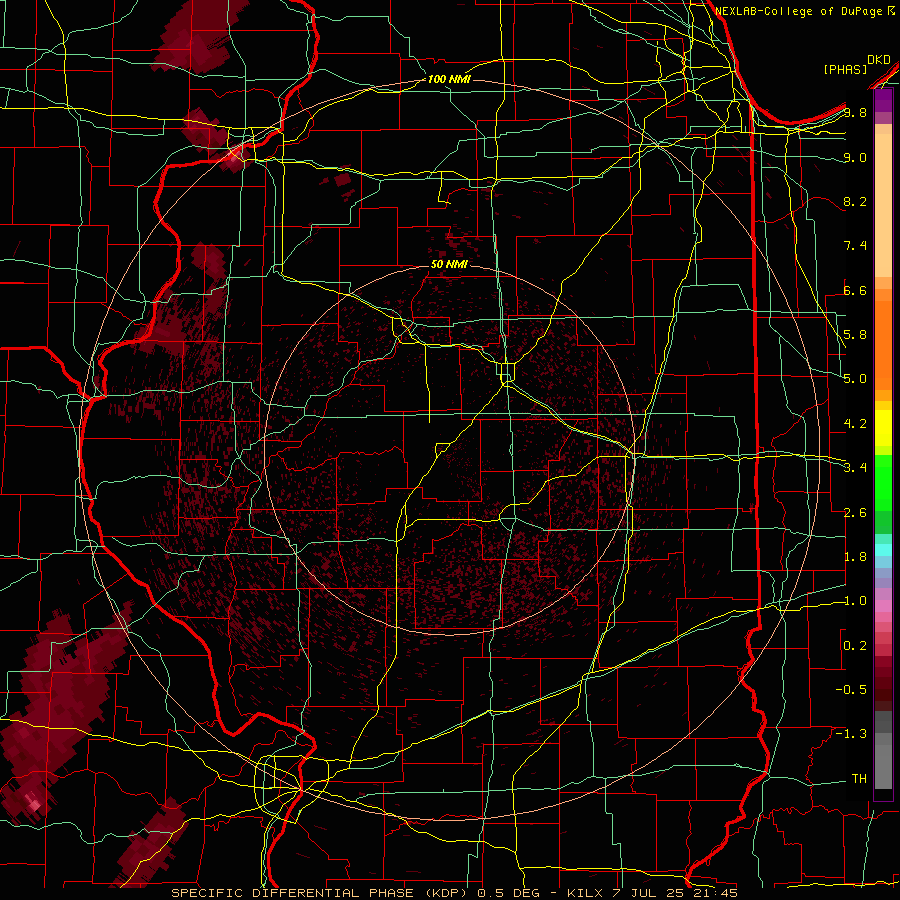Image resolution: width=900 pixels, height=900 pixels.
Task: Pick the pink color bar segment near 1.0
Action: (x=883, y=606)
